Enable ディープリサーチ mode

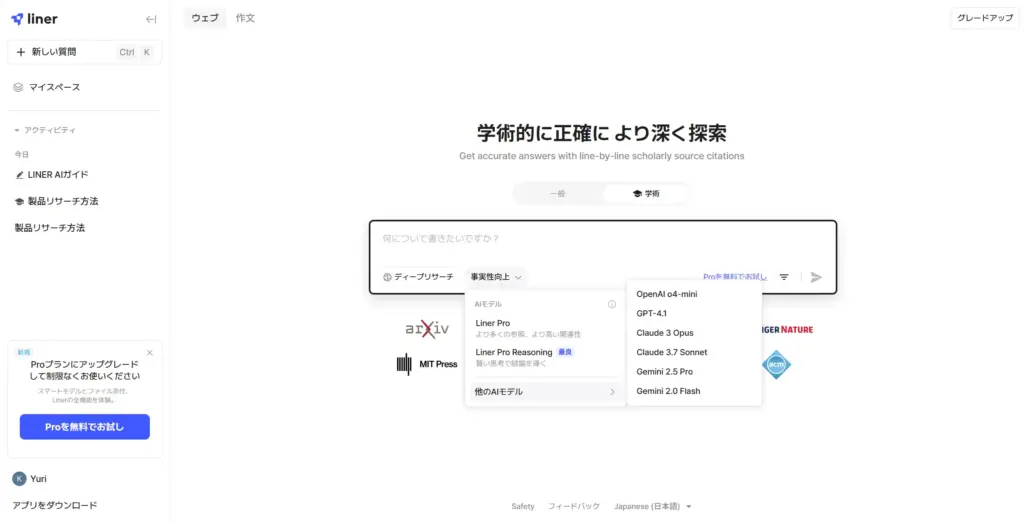[418, 277]
